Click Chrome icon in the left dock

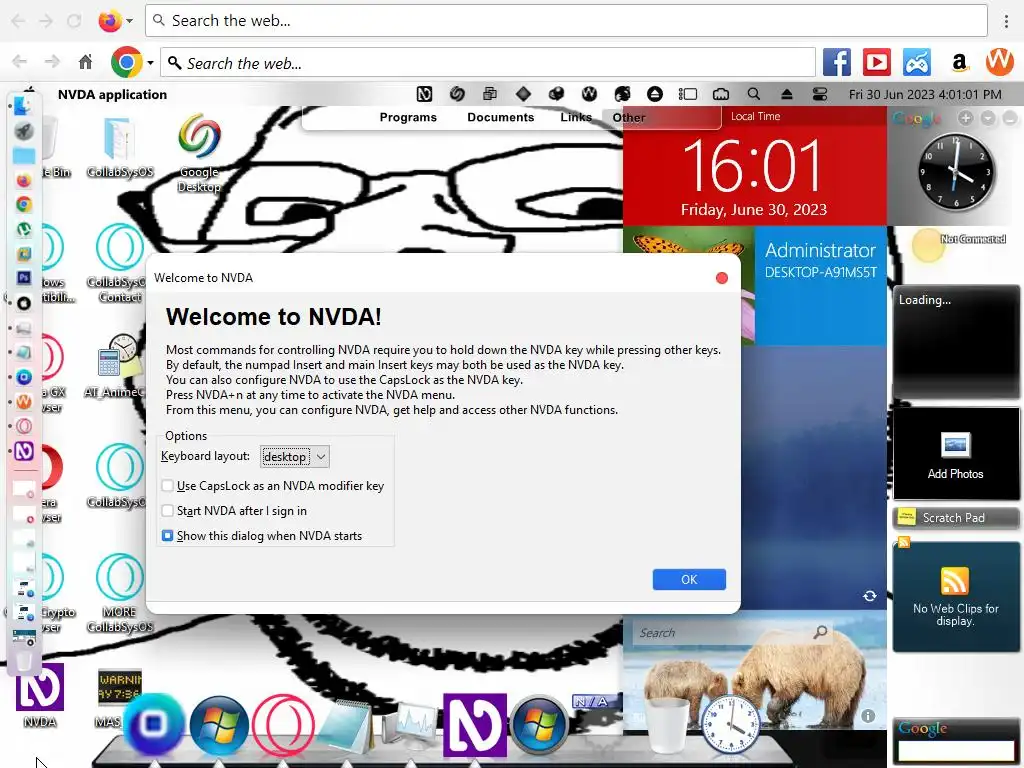pyautogui.click(x=24, y=204)
